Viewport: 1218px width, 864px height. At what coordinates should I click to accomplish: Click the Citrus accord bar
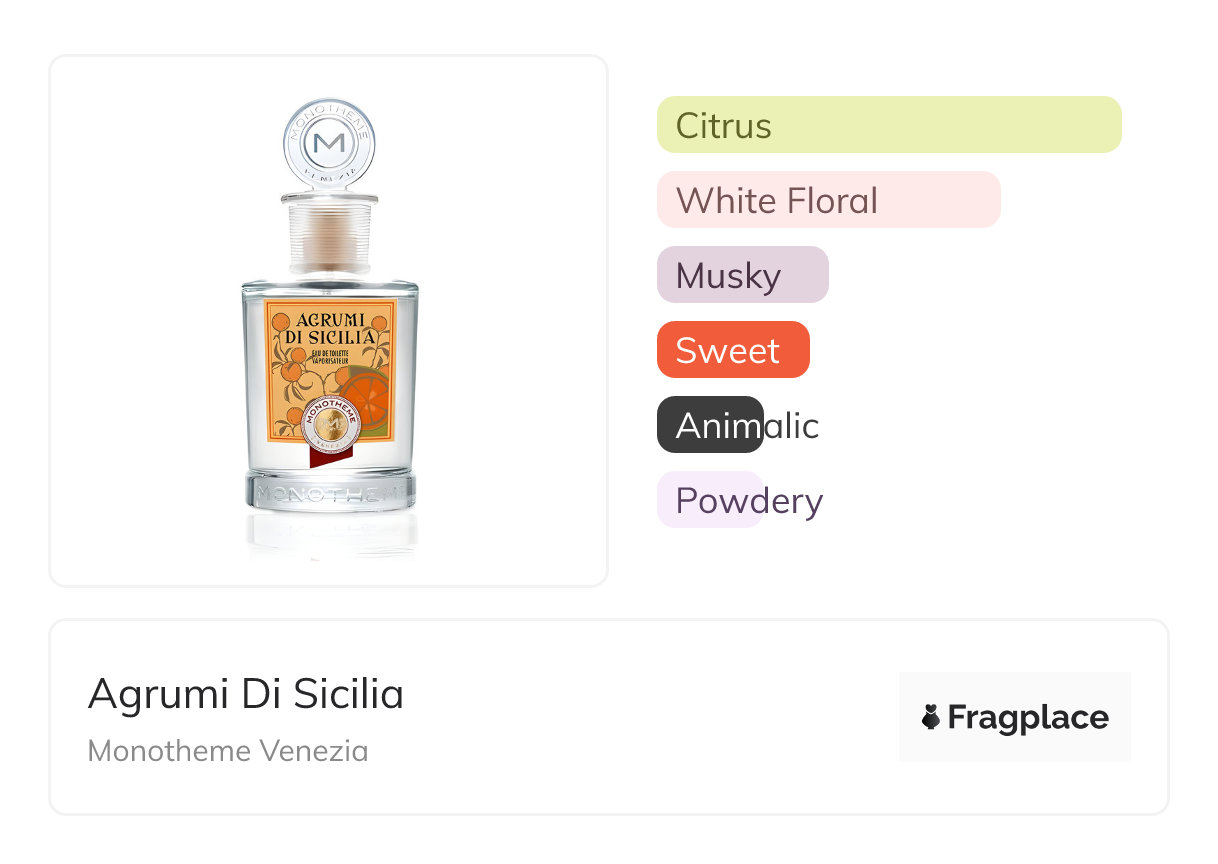click(x=888, y=125)
